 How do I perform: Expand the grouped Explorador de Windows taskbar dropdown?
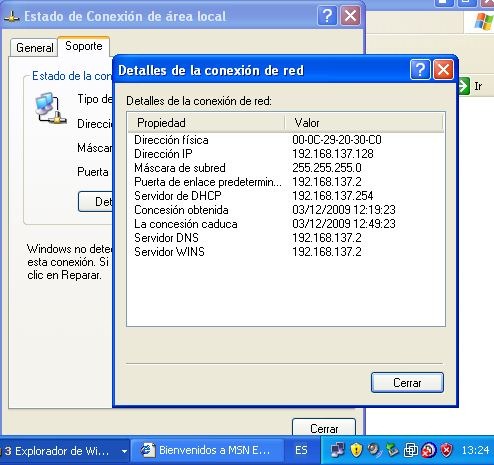(124, 451)
